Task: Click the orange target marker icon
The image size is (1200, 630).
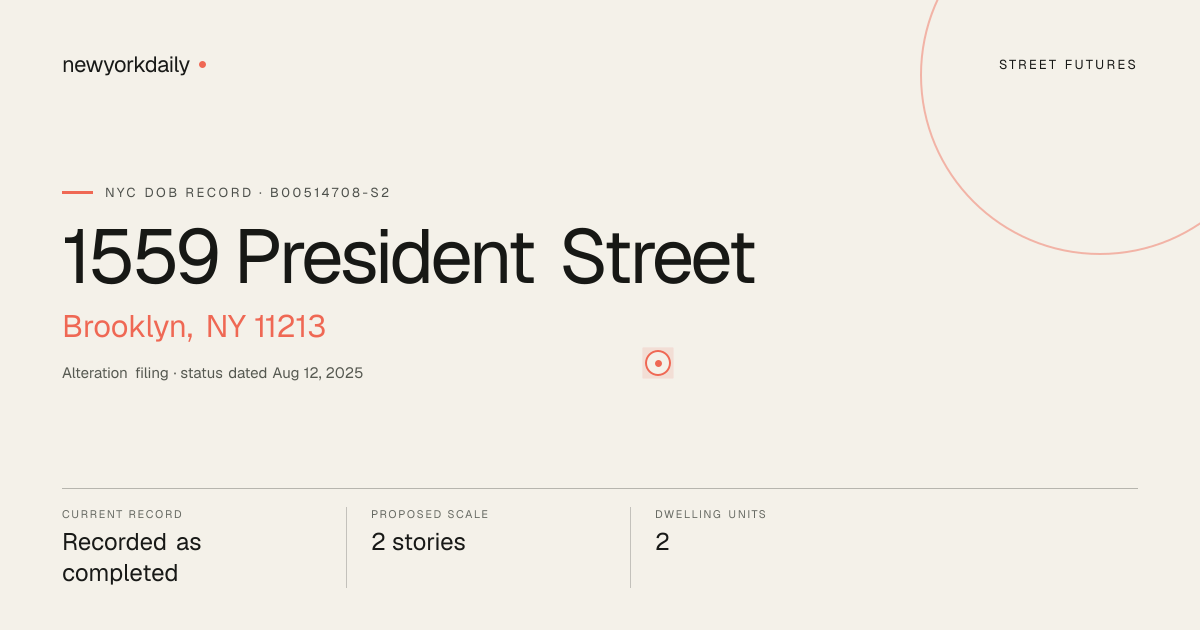Action: point(658,363)
